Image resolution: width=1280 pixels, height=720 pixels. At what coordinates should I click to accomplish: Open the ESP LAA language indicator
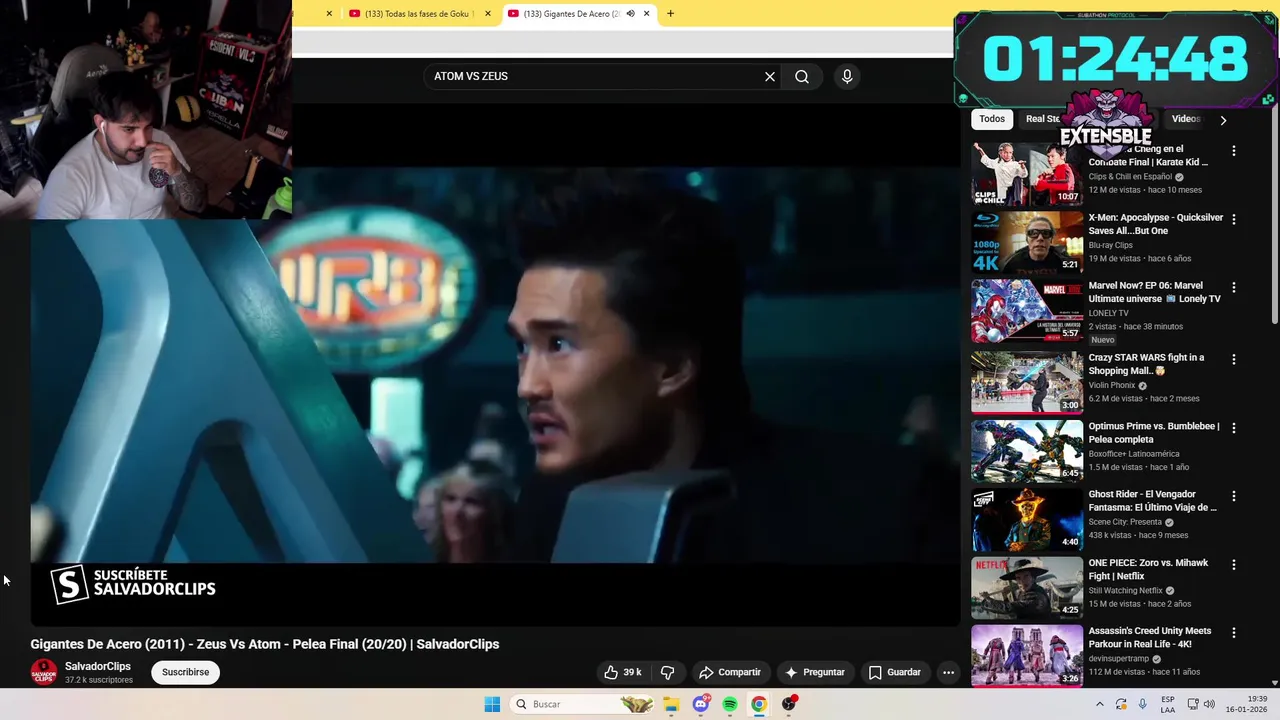click(1168, 704)
